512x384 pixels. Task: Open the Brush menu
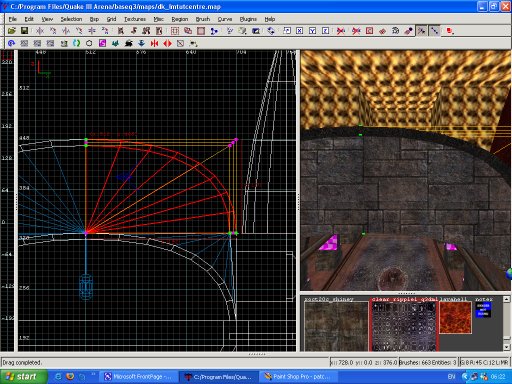pos(203,19)
